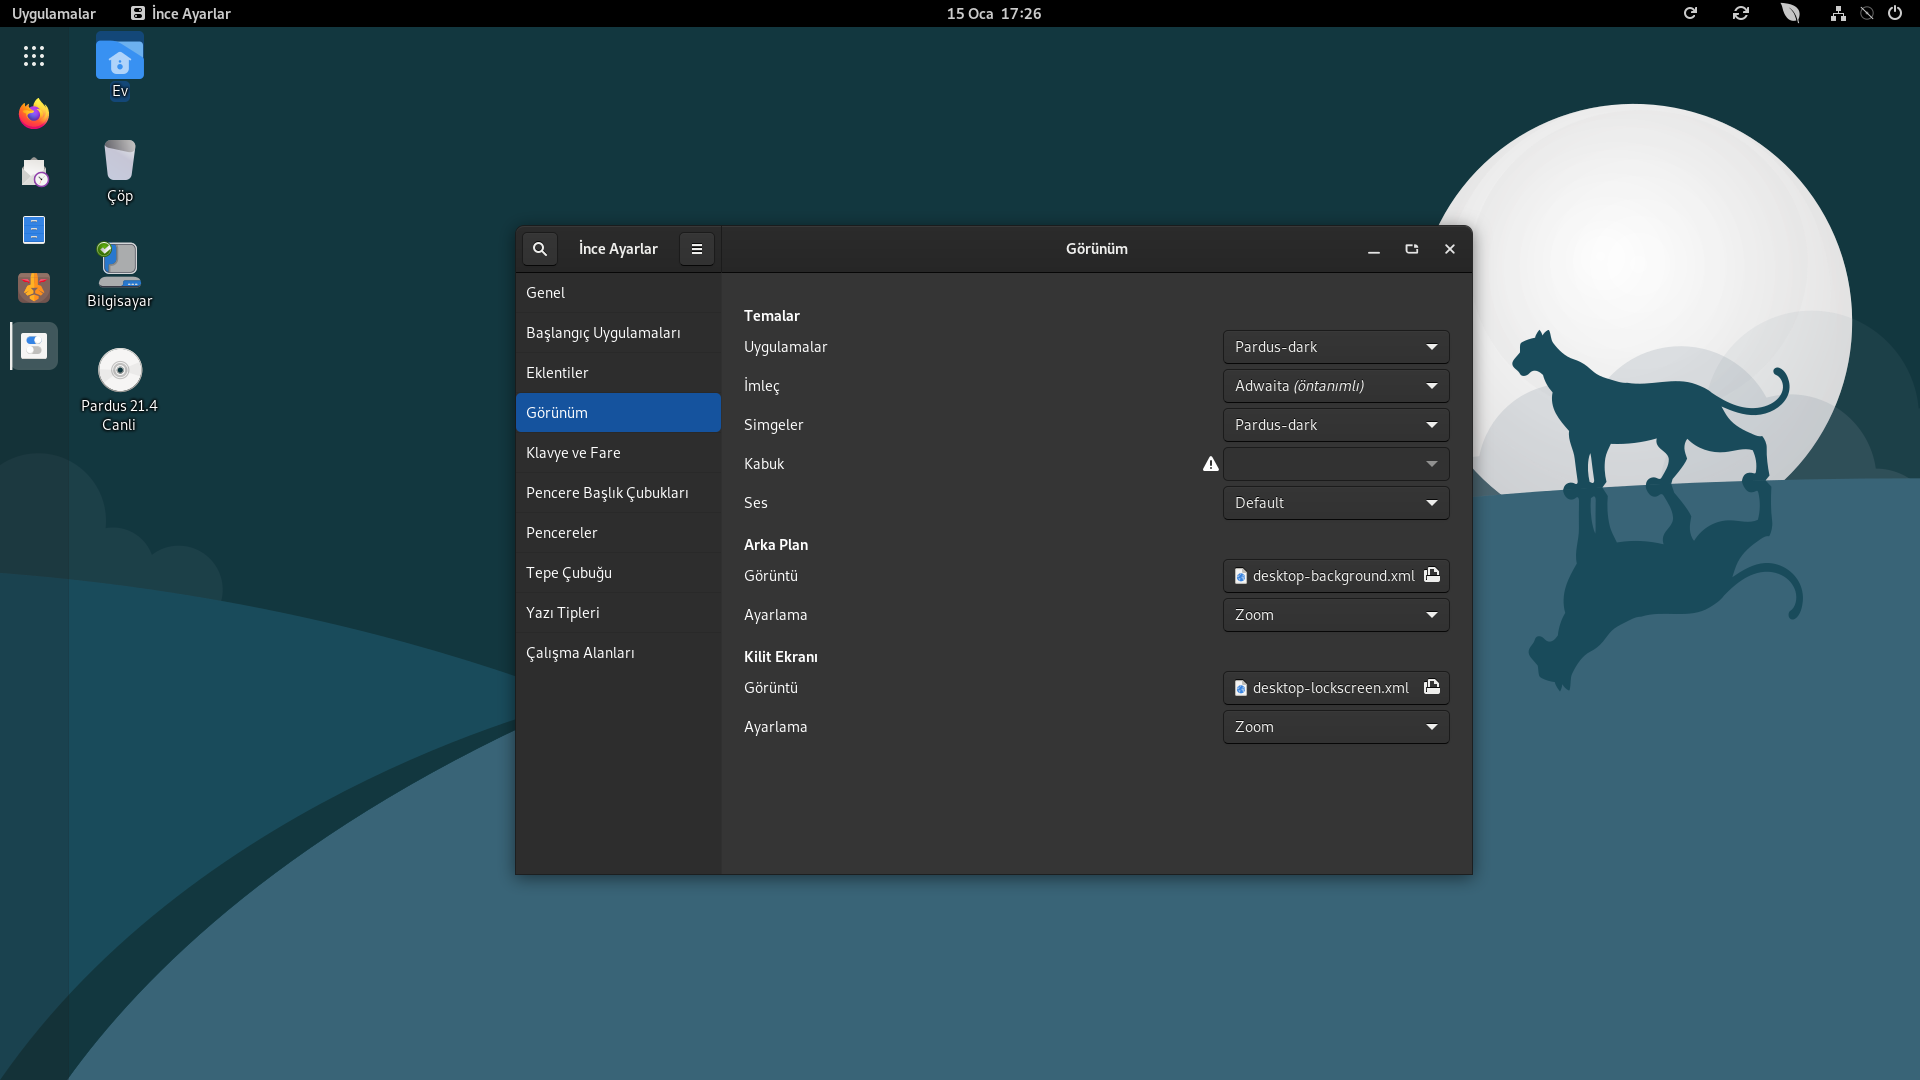1920x1080 pixels.
Task: Click the search icon in İnce Ayarlar
Action: [540, 249]
